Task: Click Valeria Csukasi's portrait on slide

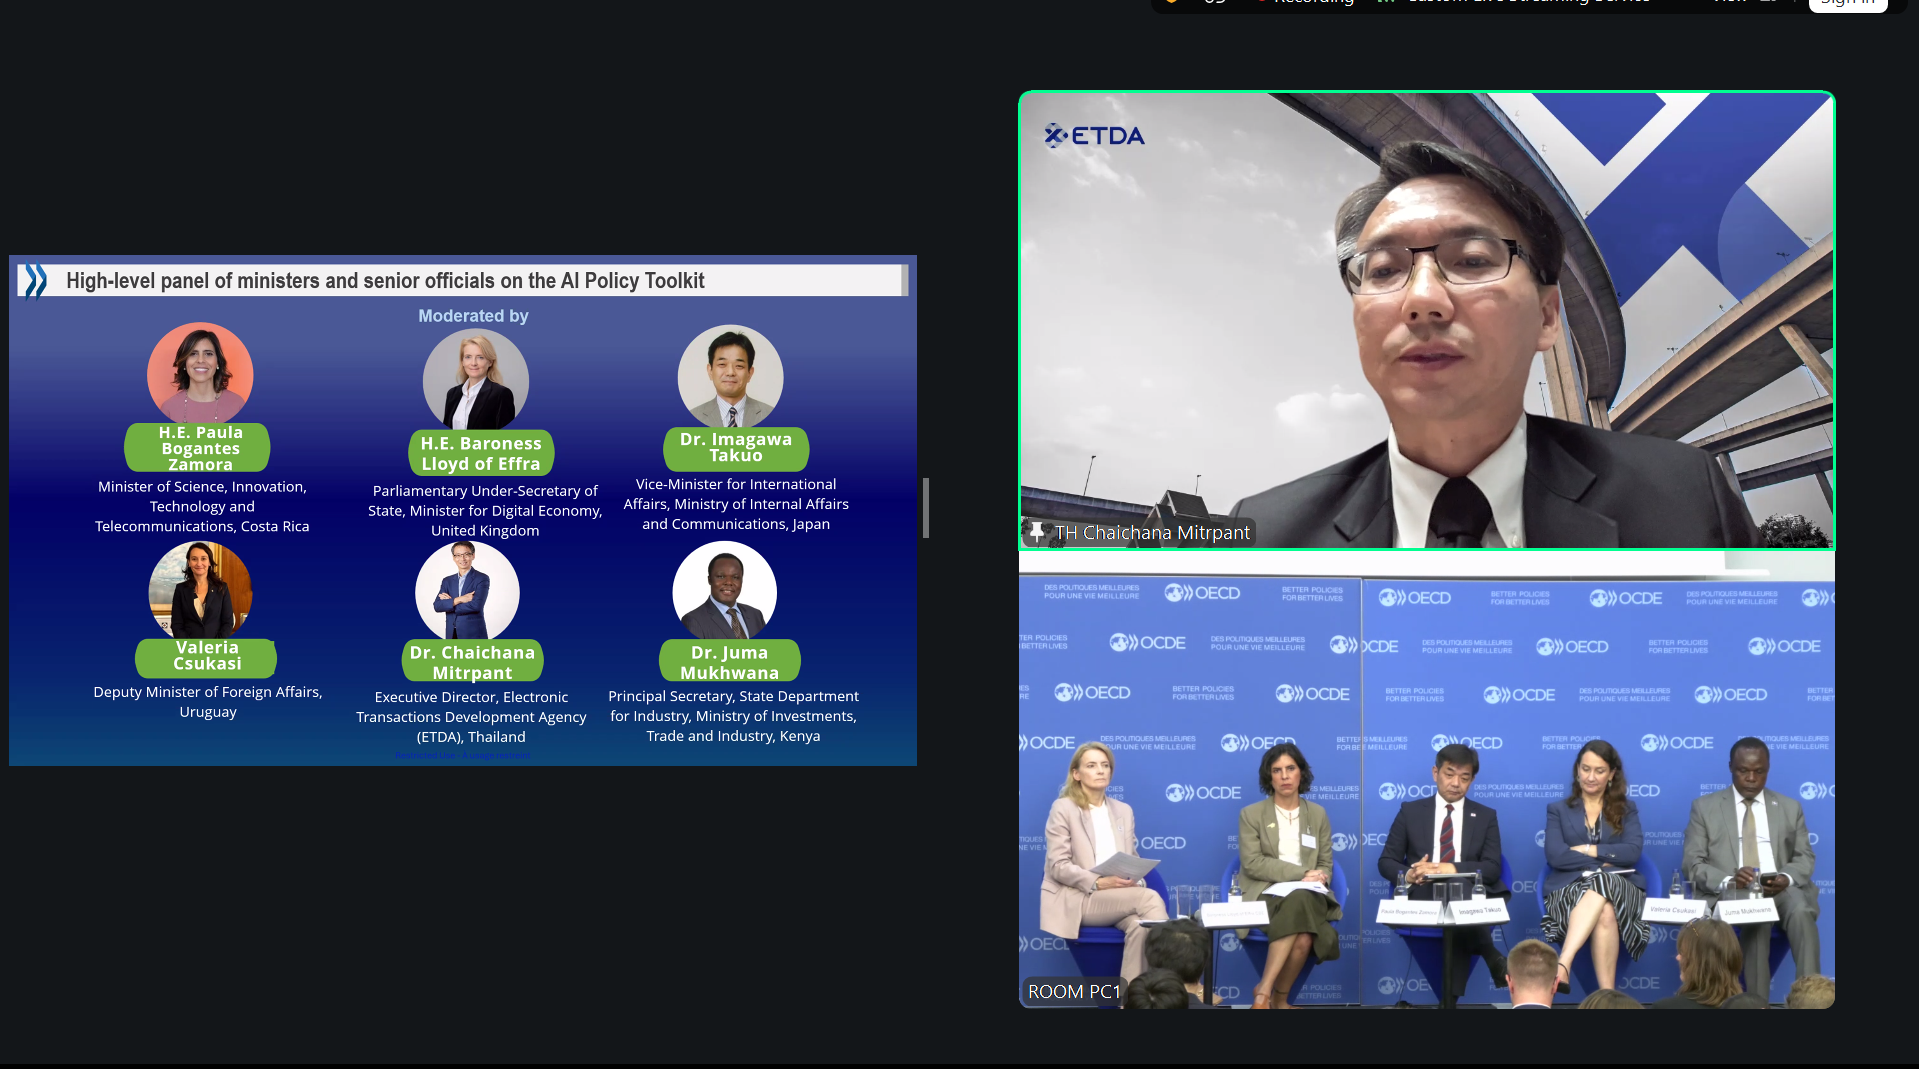Action: coord(200,591)
